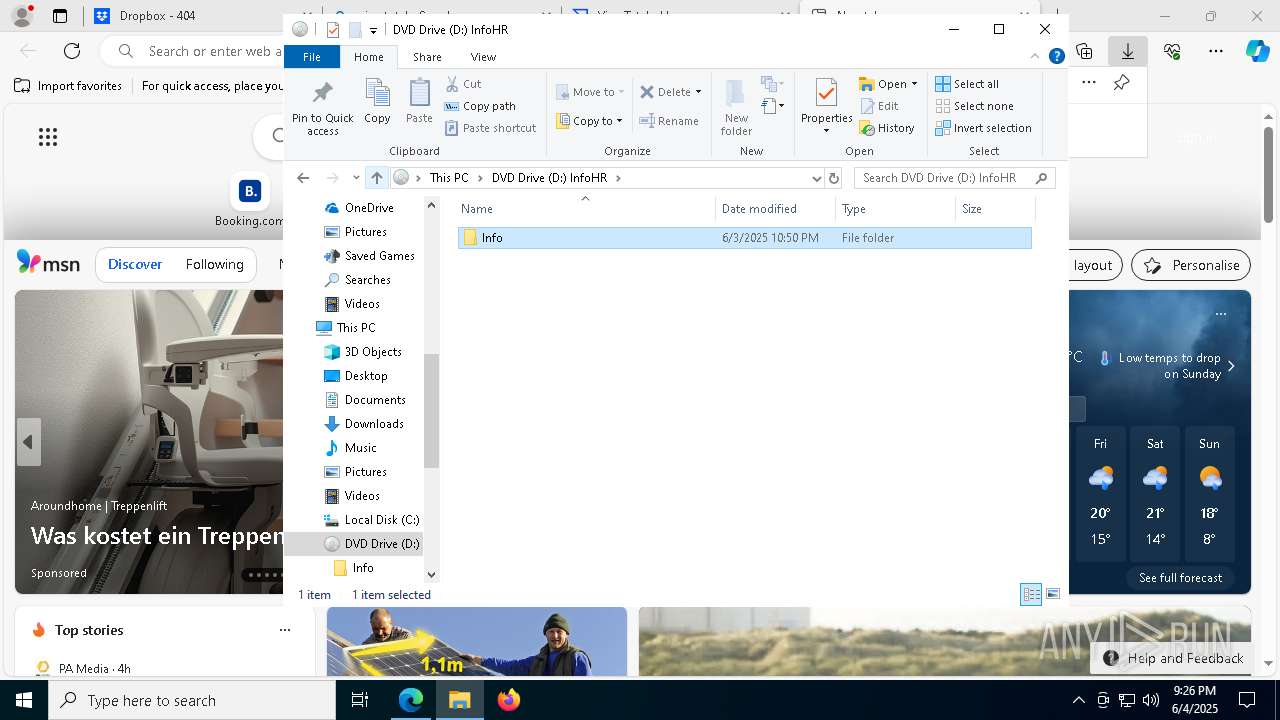Image resolution: width=1280 pixels, height=720 pixels.
Task: Select Saved Games in navigation pane
Action: click(x=378, y=256)
